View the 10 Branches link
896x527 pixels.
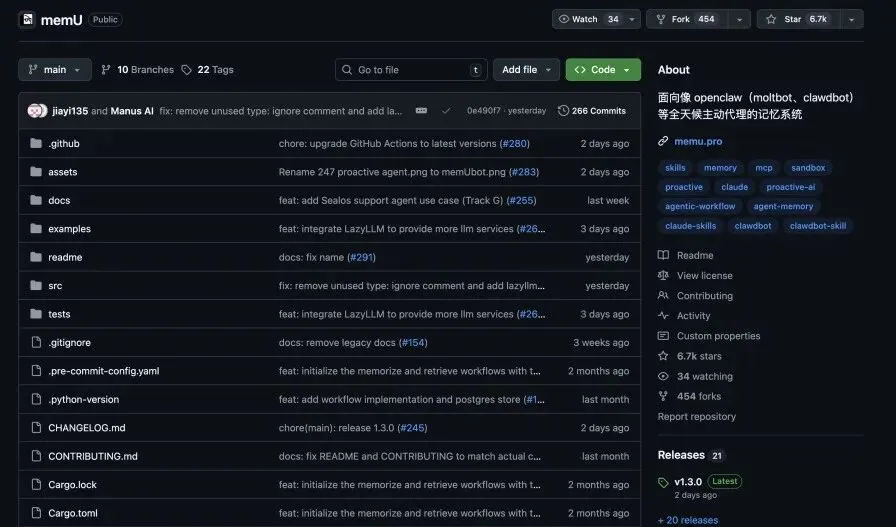click(138, 70)
